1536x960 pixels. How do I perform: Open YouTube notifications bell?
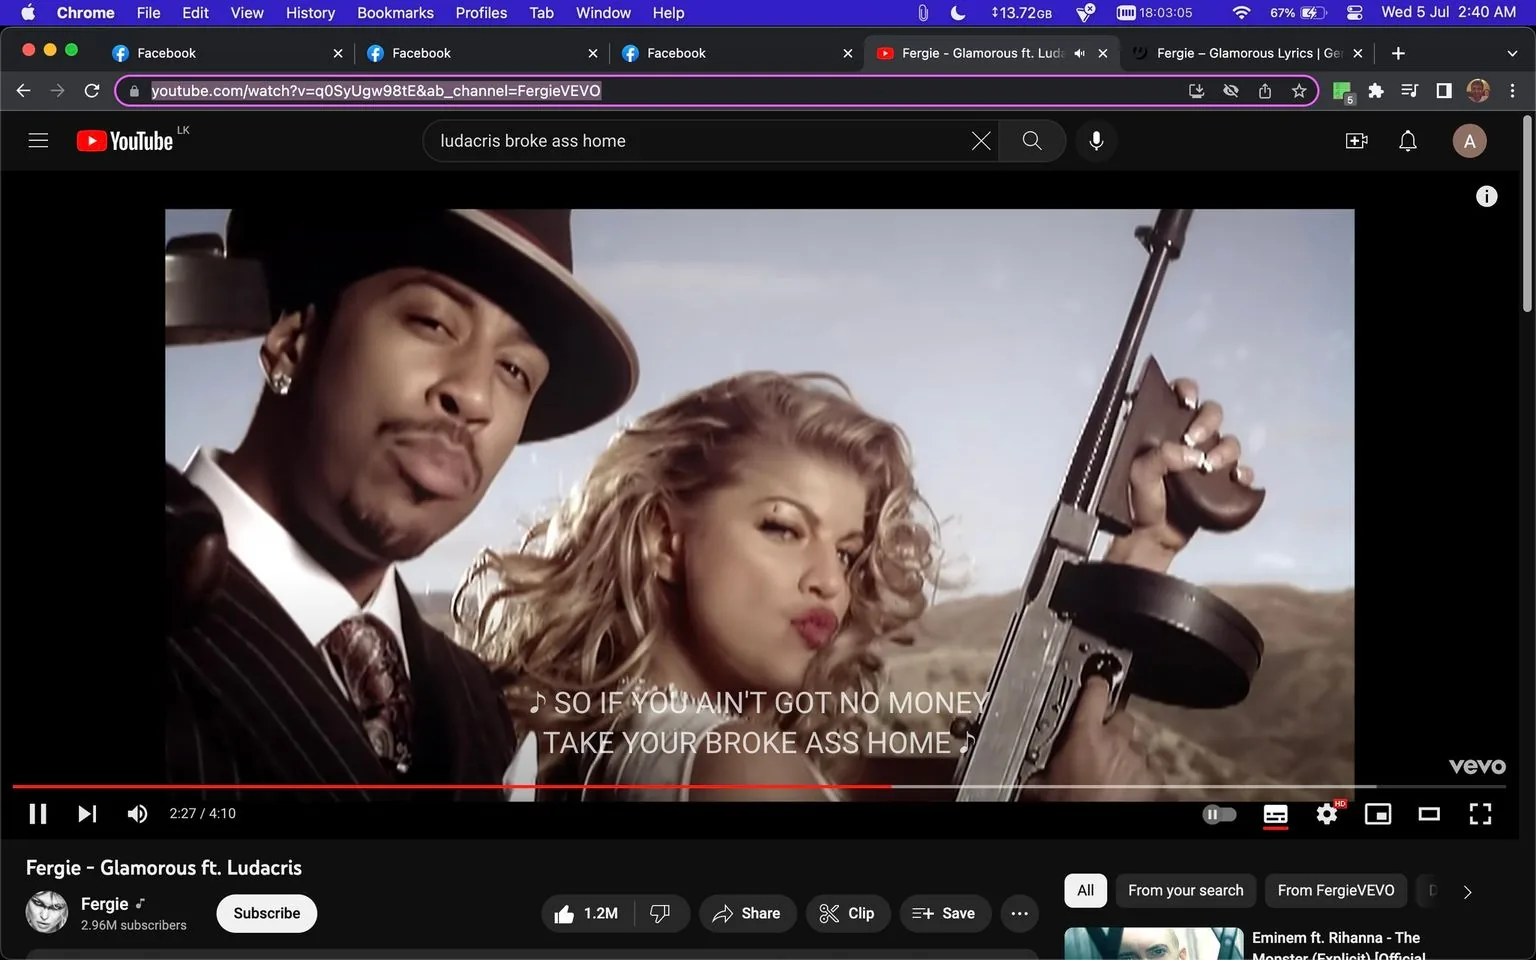(1407, 140)
